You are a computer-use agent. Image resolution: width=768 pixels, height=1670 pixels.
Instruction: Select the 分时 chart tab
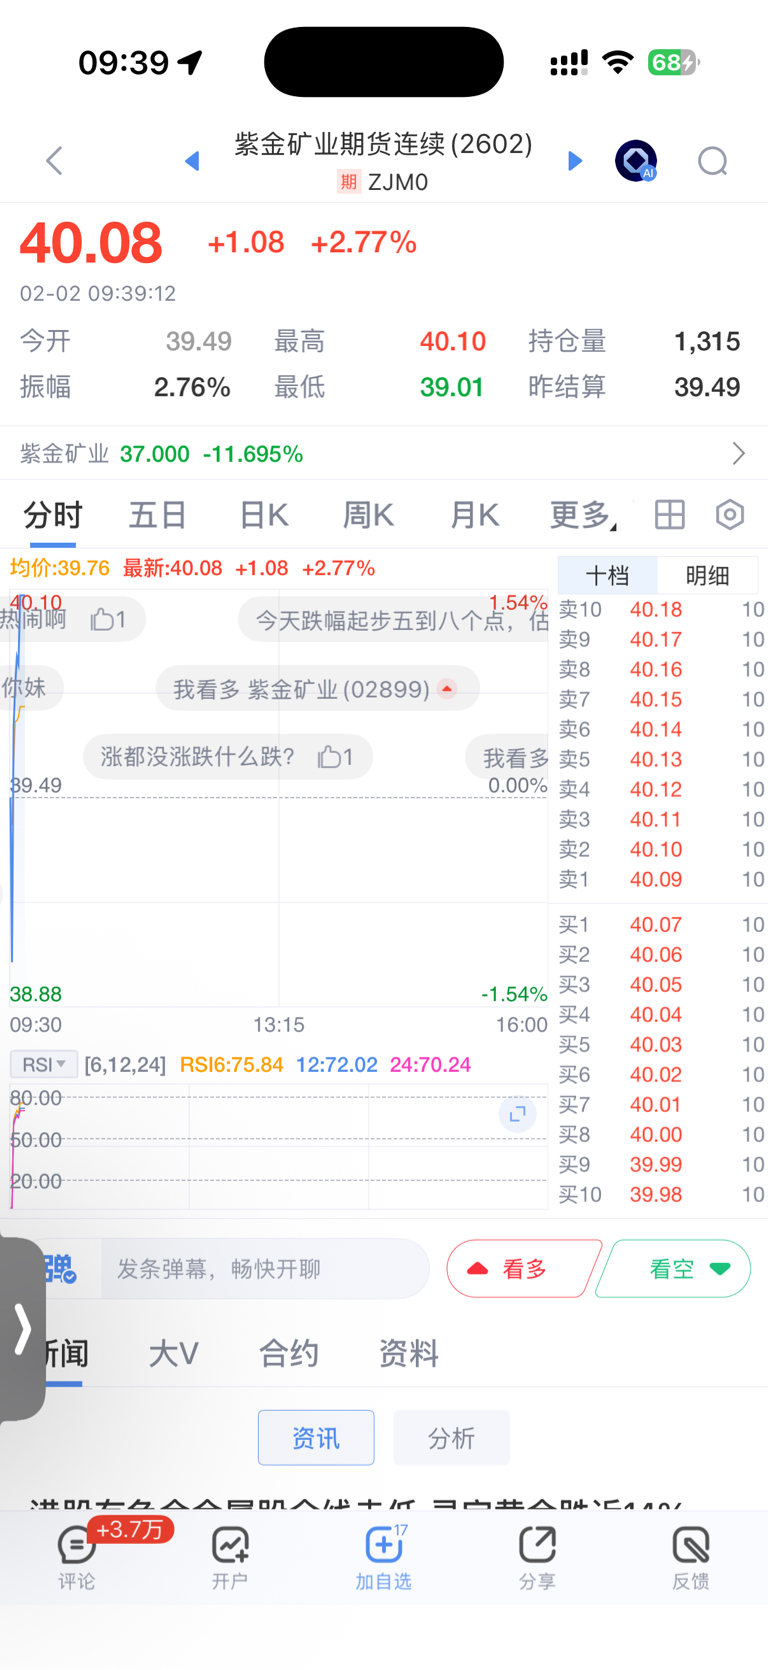[53, 515]
